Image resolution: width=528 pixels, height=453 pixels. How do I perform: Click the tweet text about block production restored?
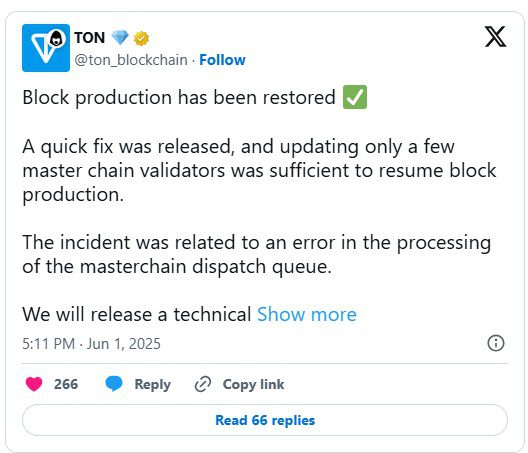(x=178, y=98)
